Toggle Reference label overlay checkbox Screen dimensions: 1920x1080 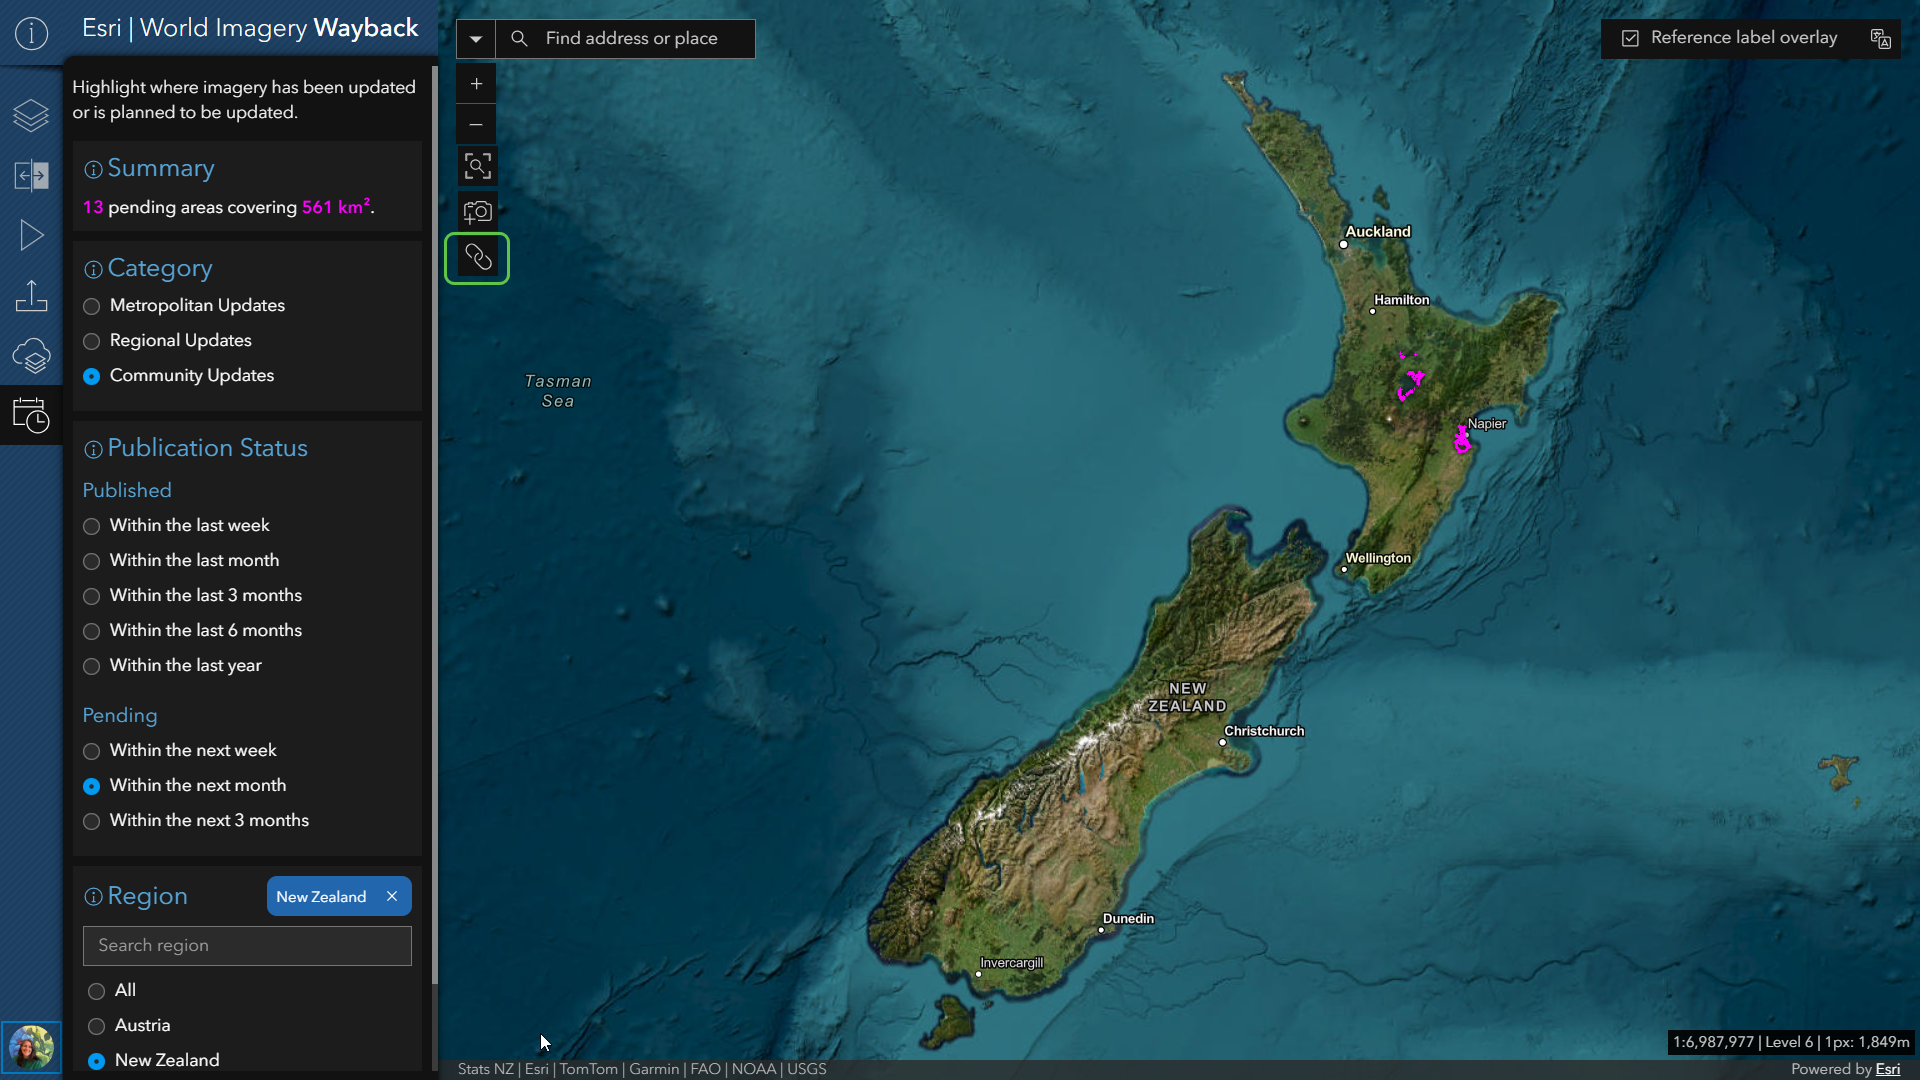coord(1630,38)
